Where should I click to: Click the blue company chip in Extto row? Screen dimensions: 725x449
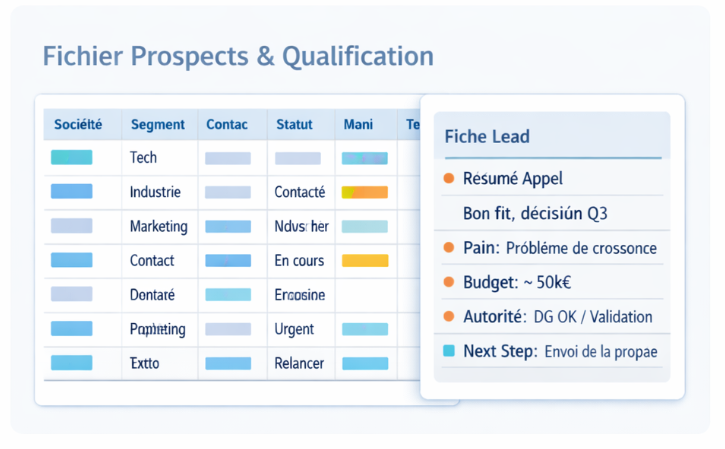(x=71, y=363)
